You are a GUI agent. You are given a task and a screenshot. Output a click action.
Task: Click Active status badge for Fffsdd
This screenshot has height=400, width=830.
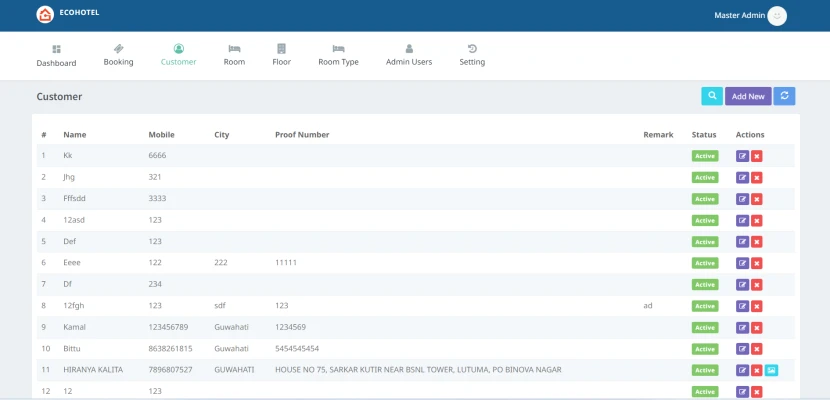point(705,199)
